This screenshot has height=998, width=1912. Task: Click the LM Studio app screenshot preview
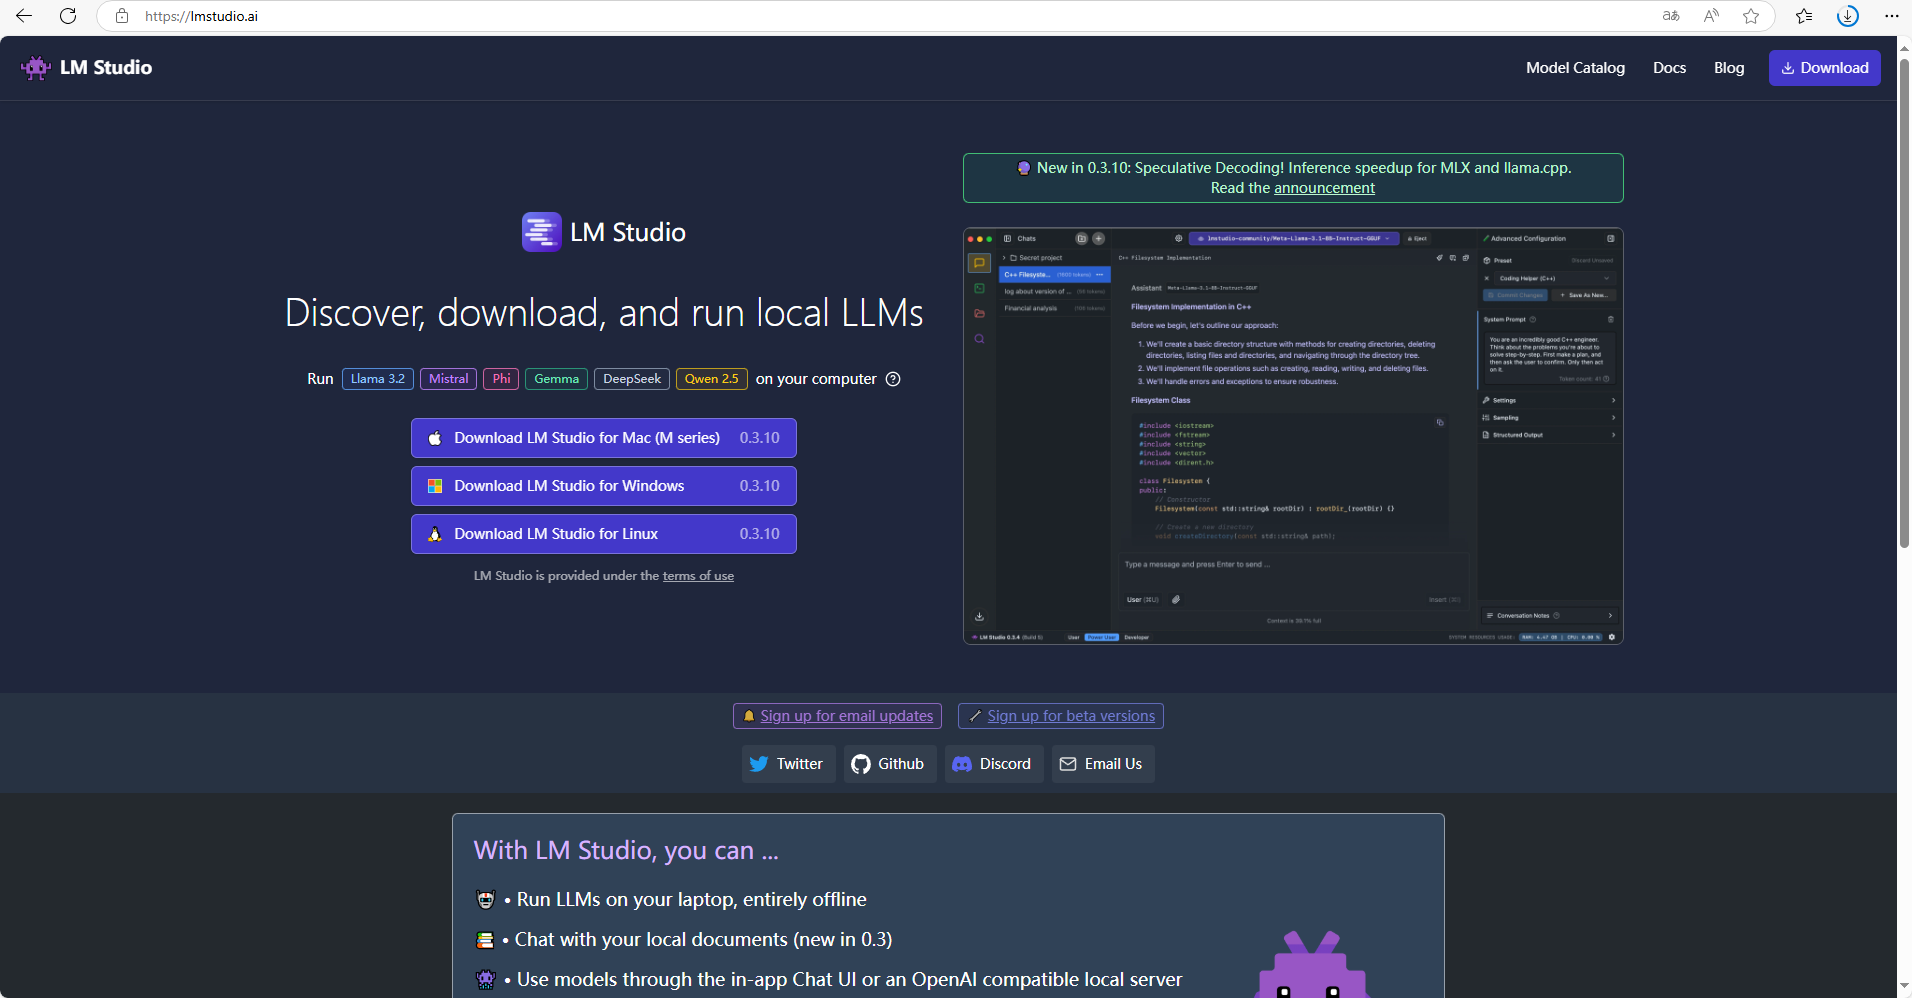click(x=1292, y=436)
